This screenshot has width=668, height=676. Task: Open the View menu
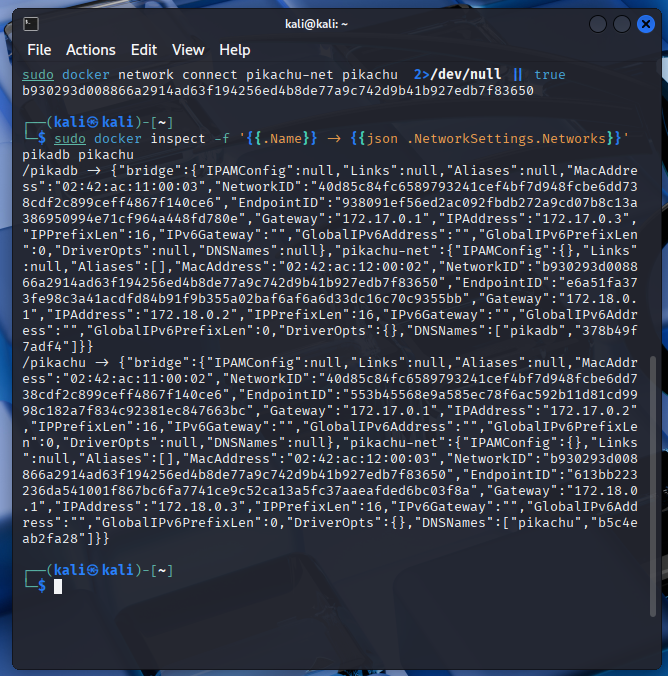click(188, 50)
